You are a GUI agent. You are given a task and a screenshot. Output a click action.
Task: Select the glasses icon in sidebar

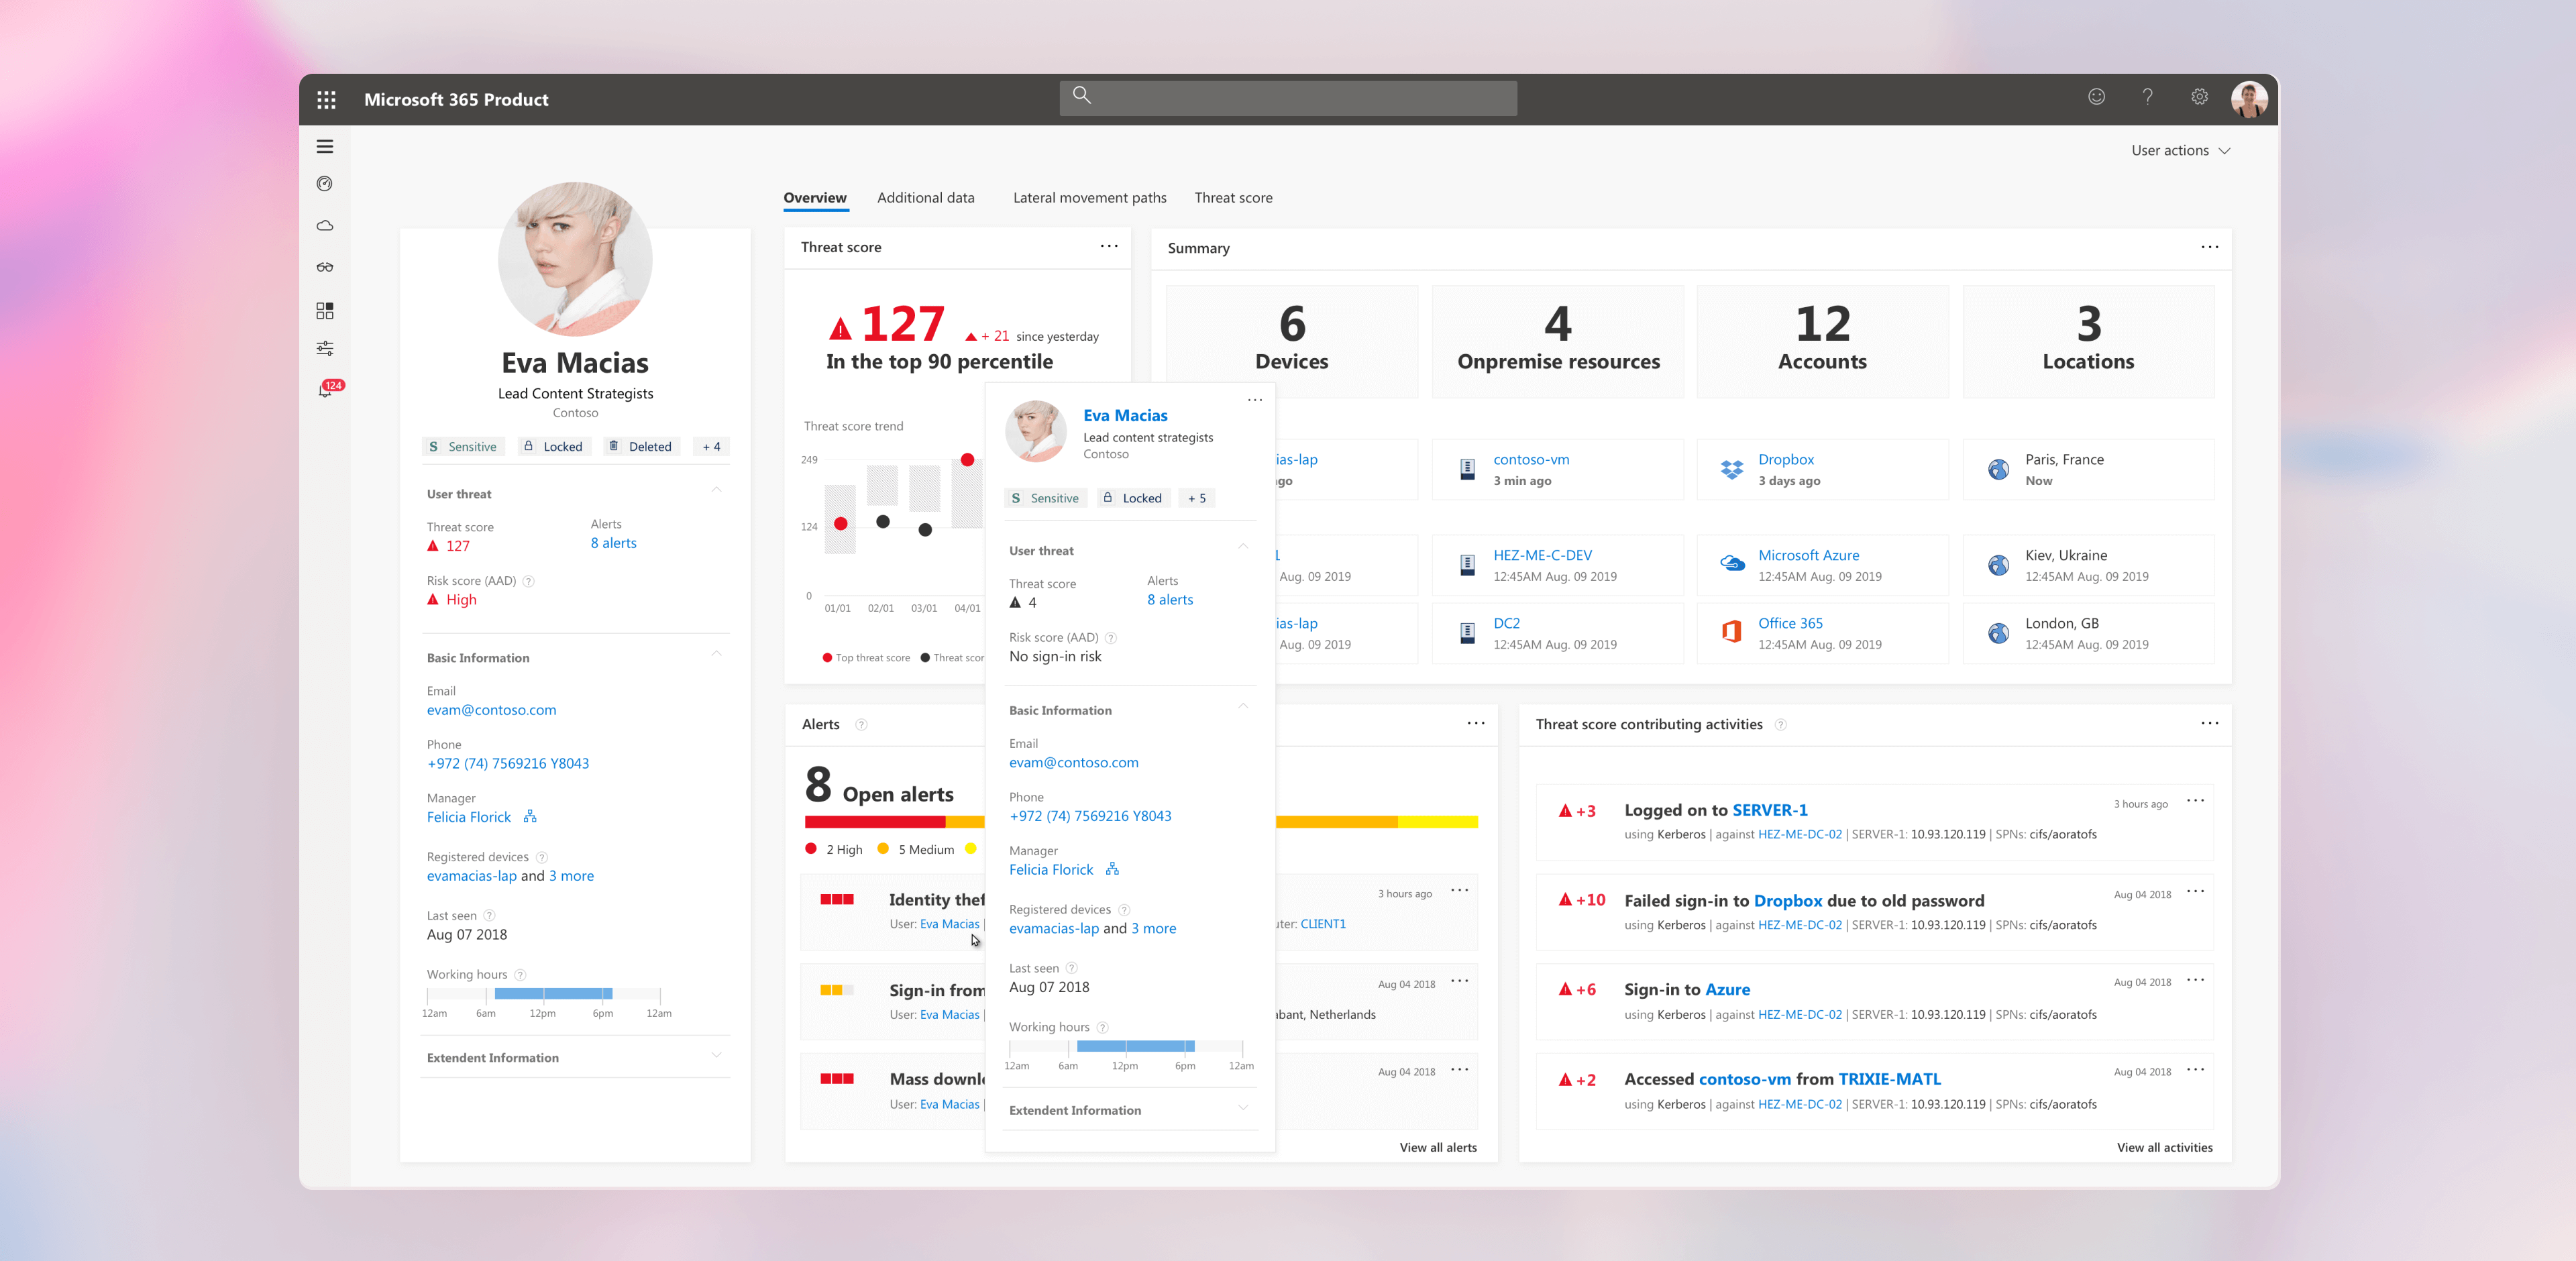[x=325, y=267]
